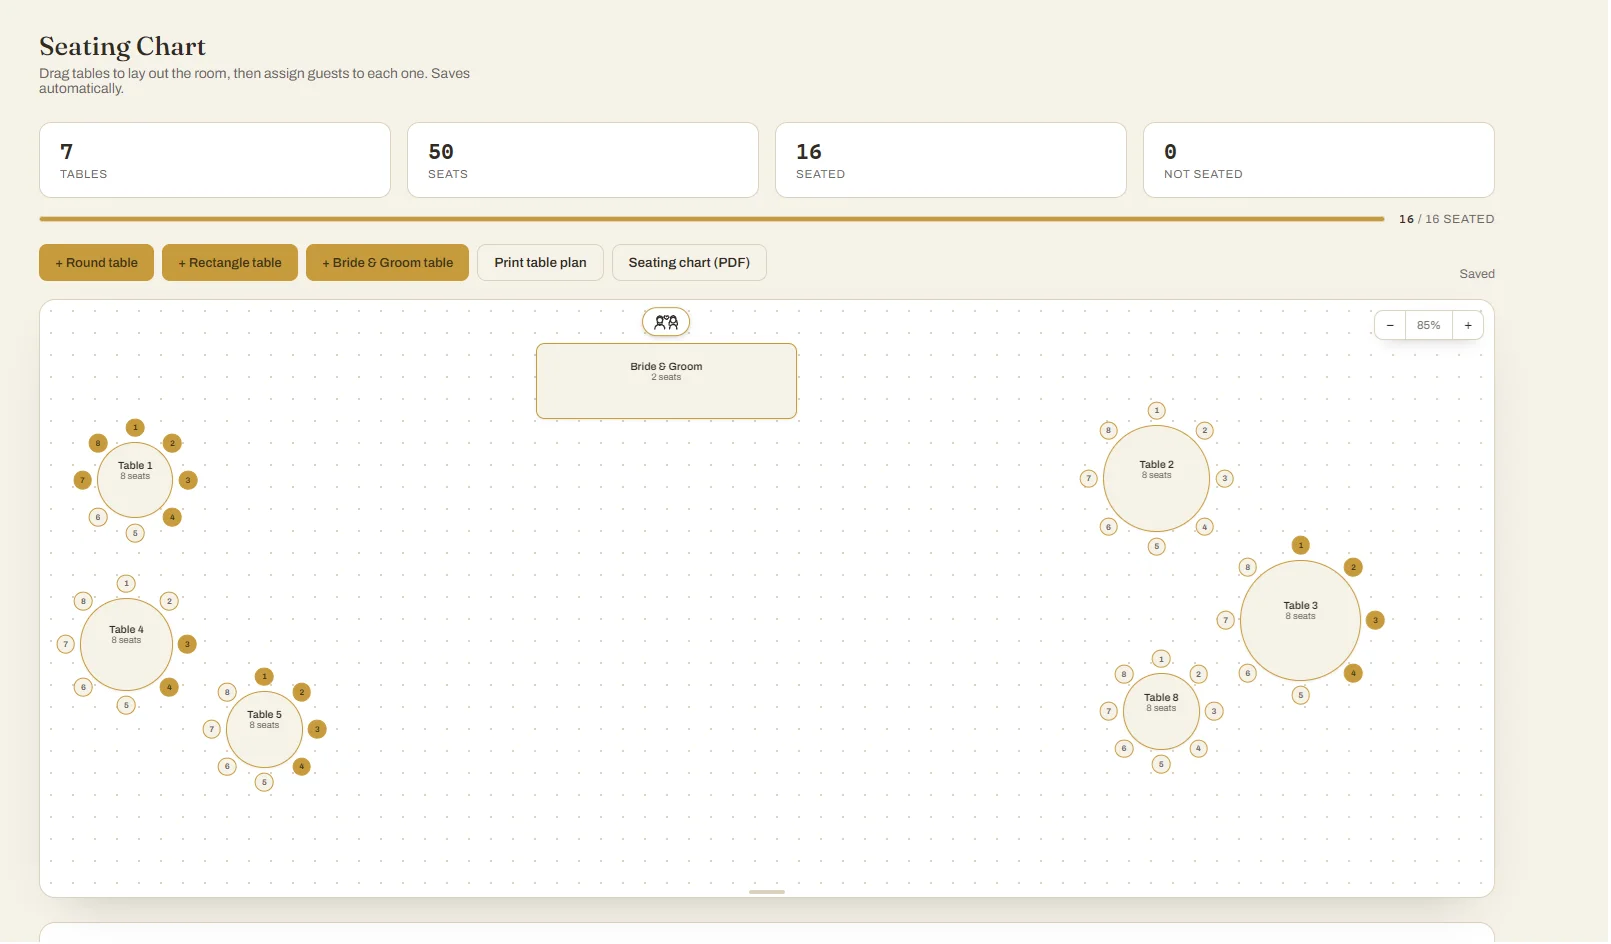Select seat 7 on Table 4
This screenshot has height=944, width=1611.
(x=66, y=645)
